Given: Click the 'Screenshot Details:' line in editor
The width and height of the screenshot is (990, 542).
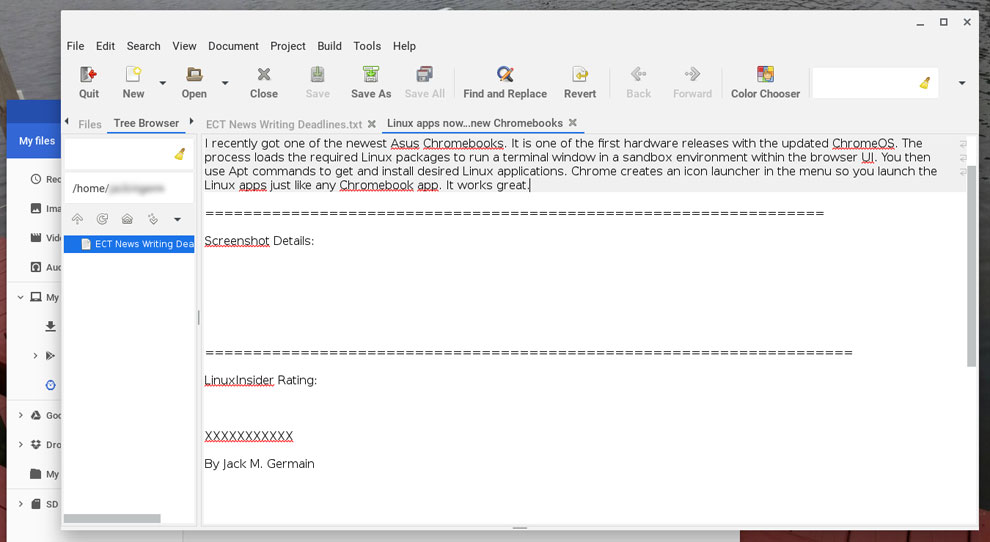Looking at the screenshot, I should pyautogui.click(x=259, y=241).
